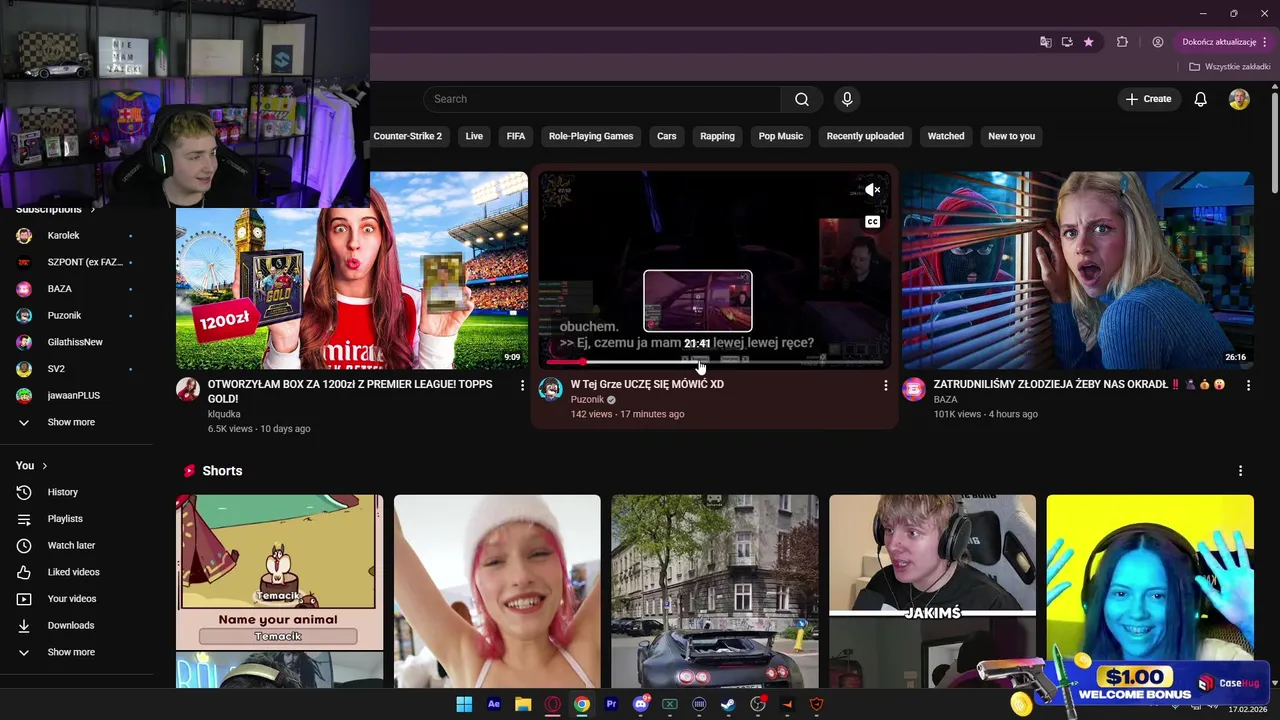Open File Explorer from taskbar
The height and width of the screenshot is (720, 1280).
click(523, 704)
